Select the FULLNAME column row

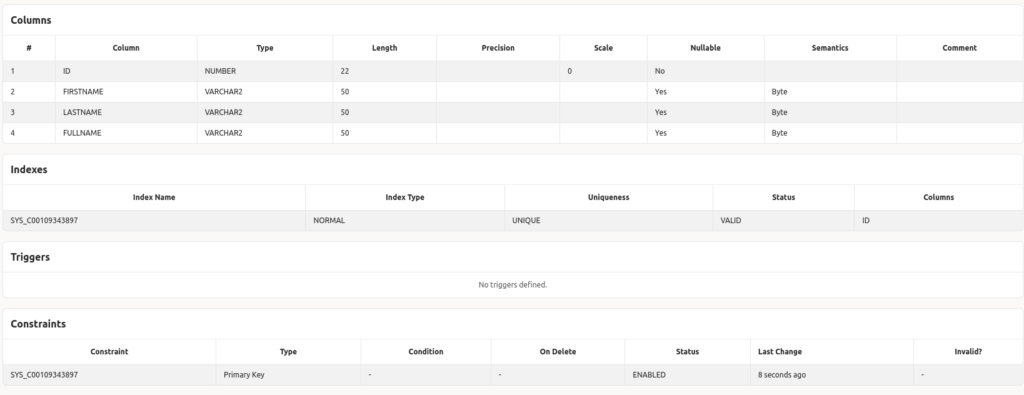[x=513, y=133]
